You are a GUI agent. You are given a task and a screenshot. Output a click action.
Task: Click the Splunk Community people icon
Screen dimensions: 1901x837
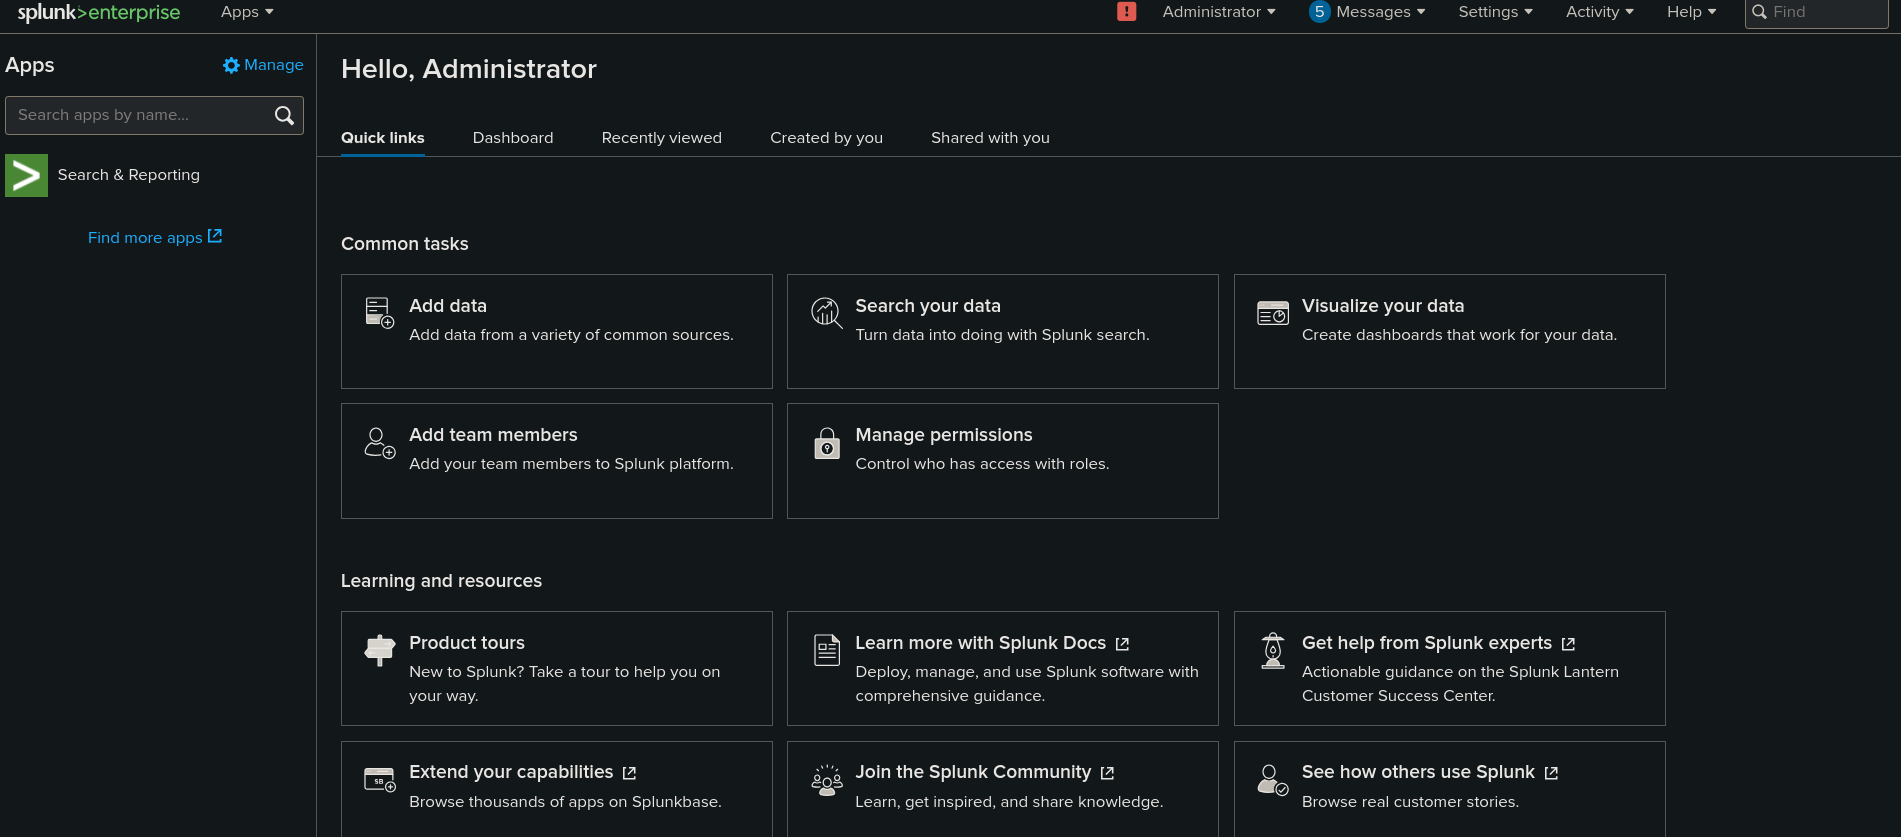click(826, 780)
